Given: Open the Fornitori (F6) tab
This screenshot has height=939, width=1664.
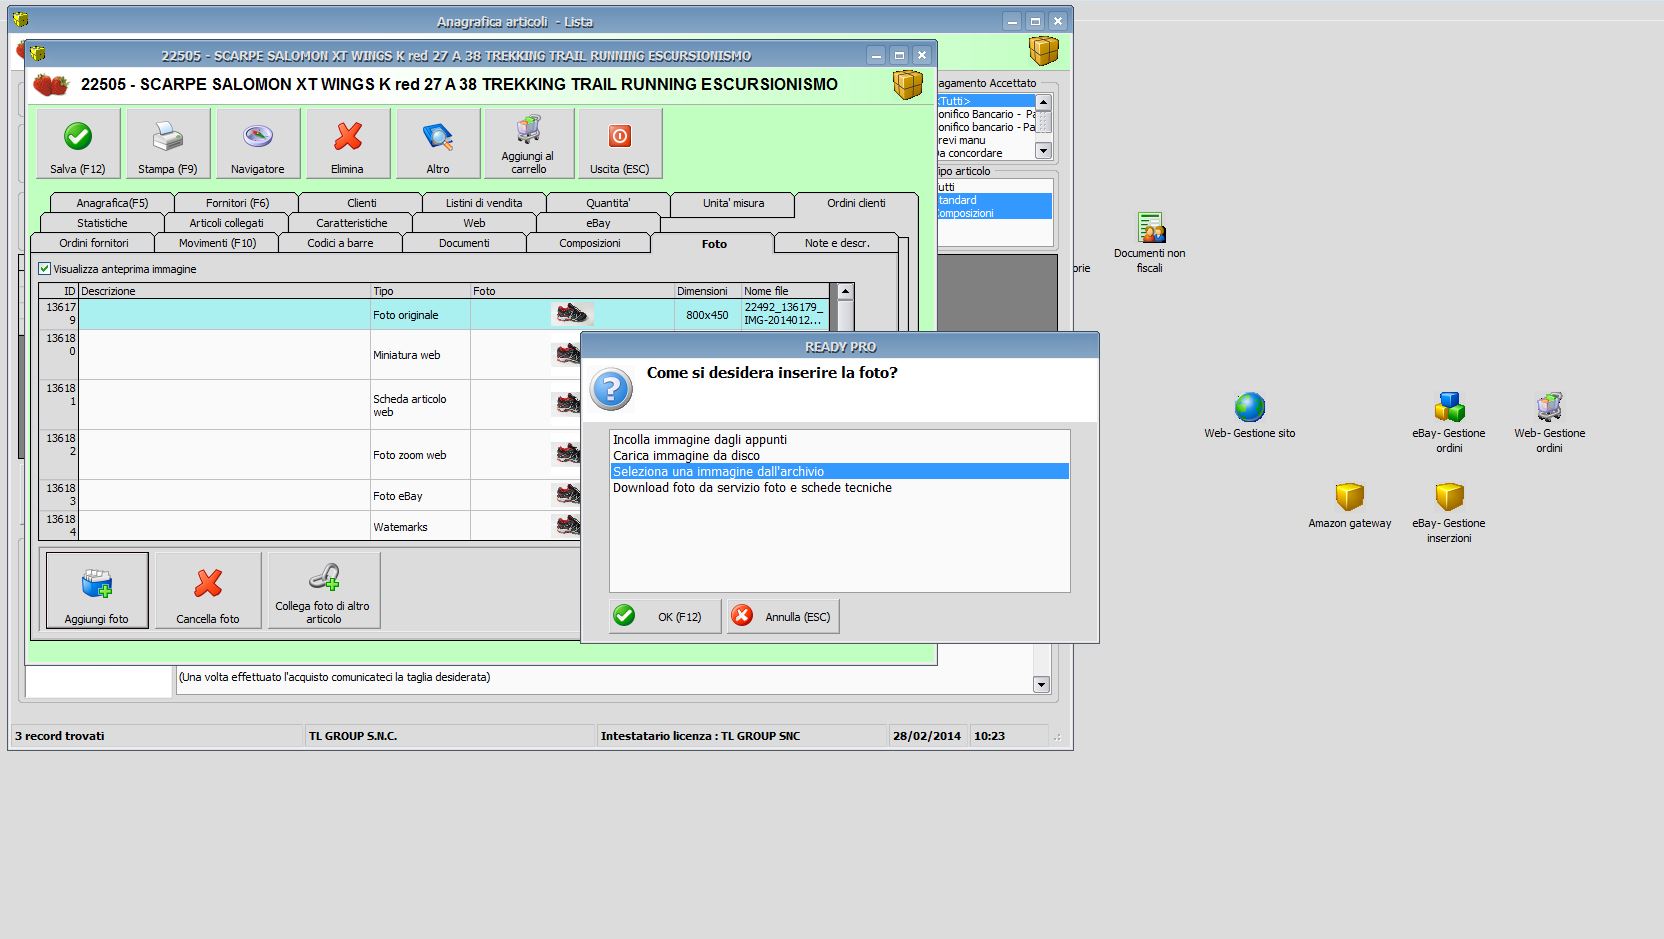Looking at the screenshot, I should (x=237, y=203).
